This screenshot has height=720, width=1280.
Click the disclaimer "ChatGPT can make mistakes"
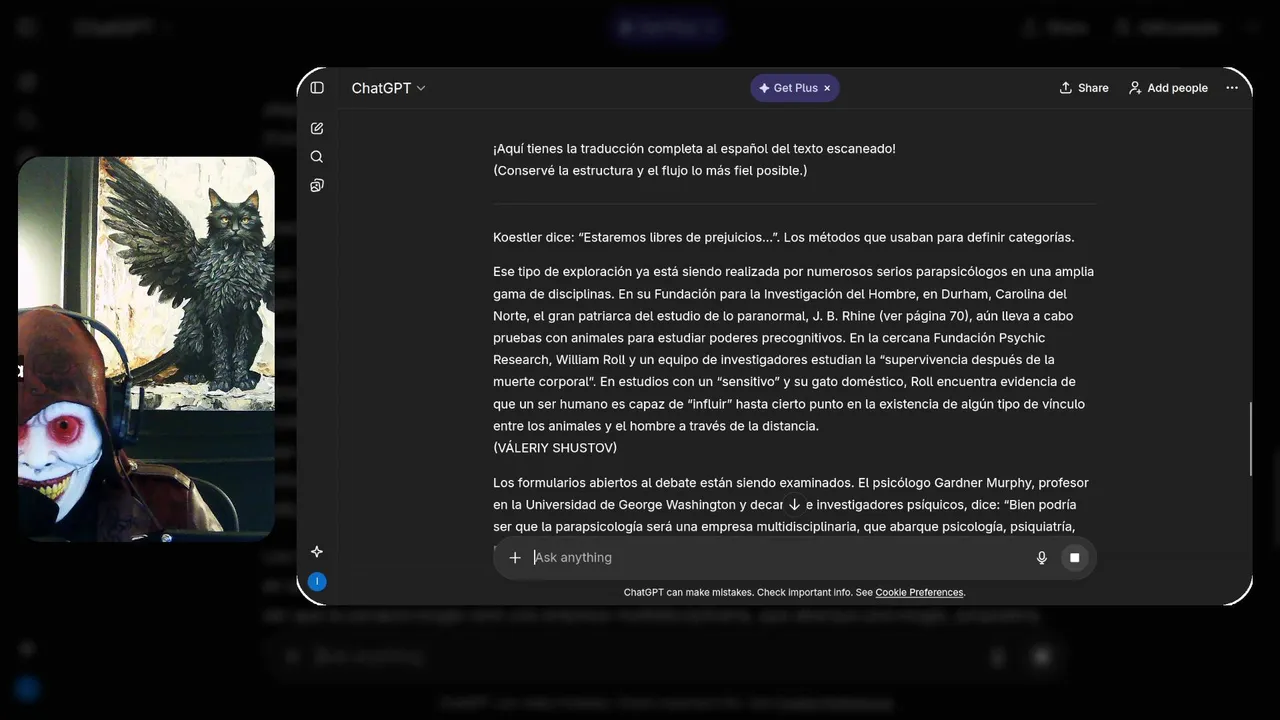(x=794, y=593)
